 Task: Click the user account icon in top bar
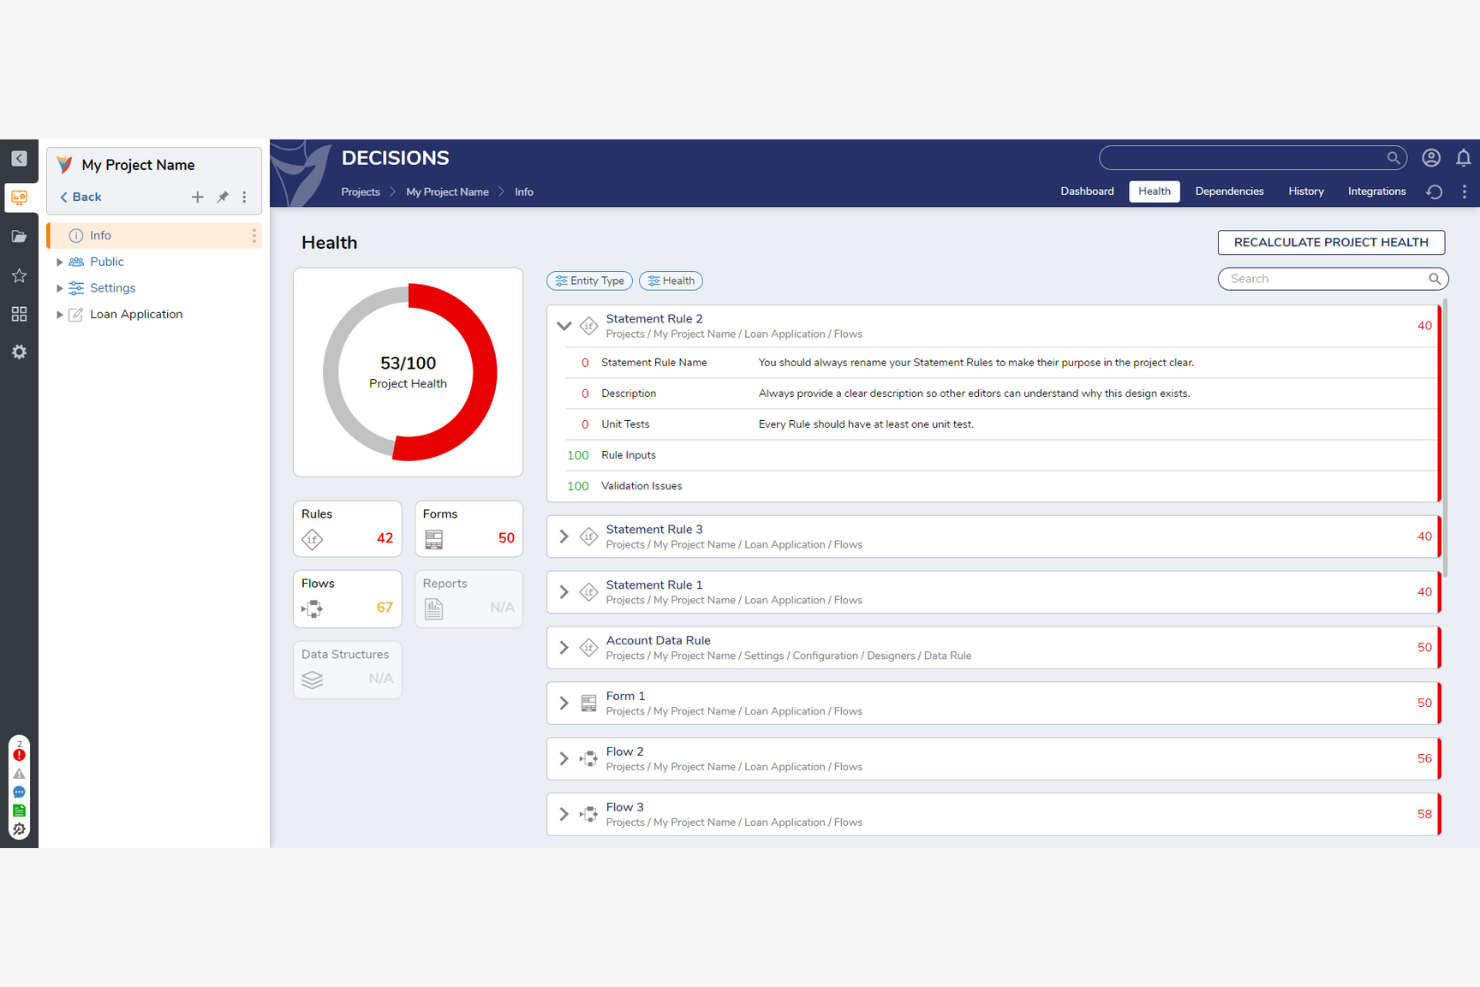(1431, 157)
